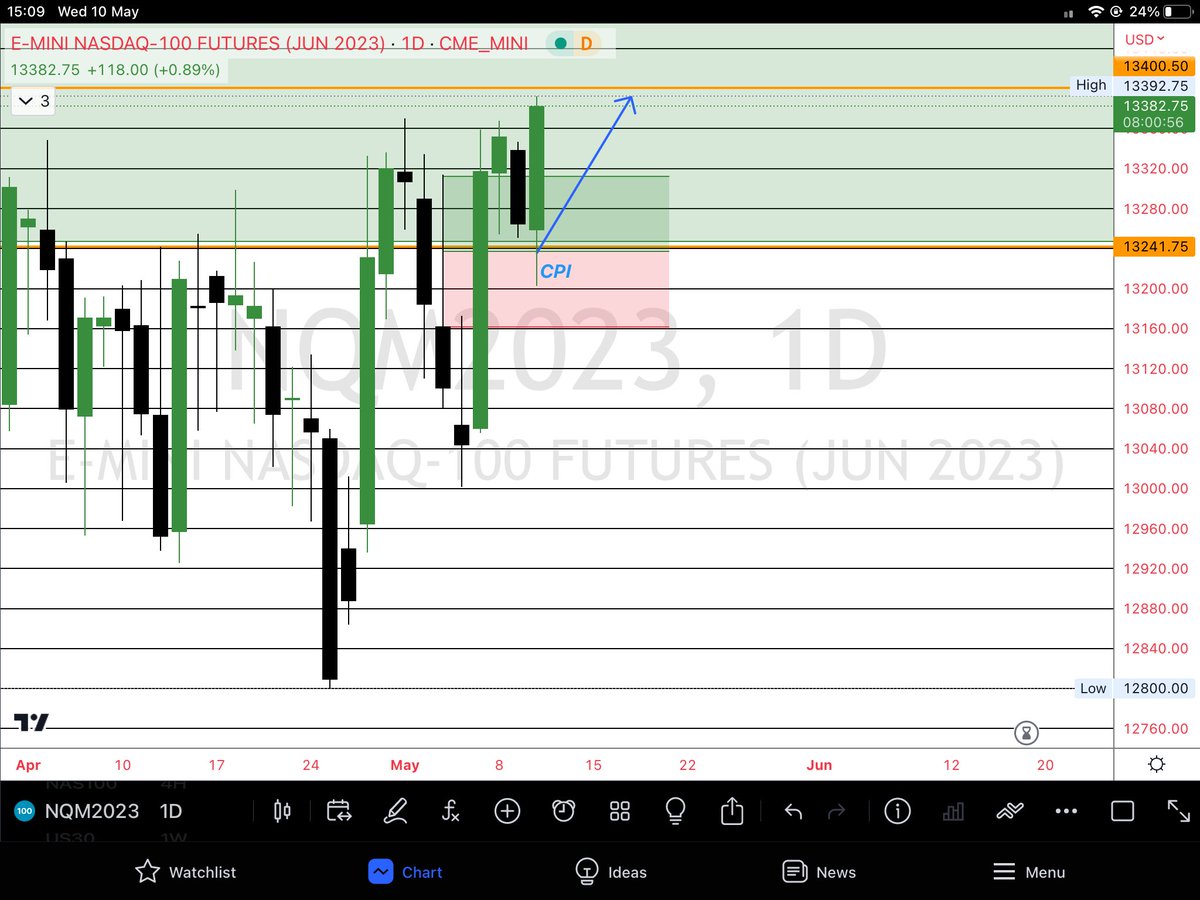Image resolution: width=1200 pixels, height=900 pixels.
Task: Change the 1D timeframe in bottom bar
Action: pyautogui.click(x=171, y=811)
